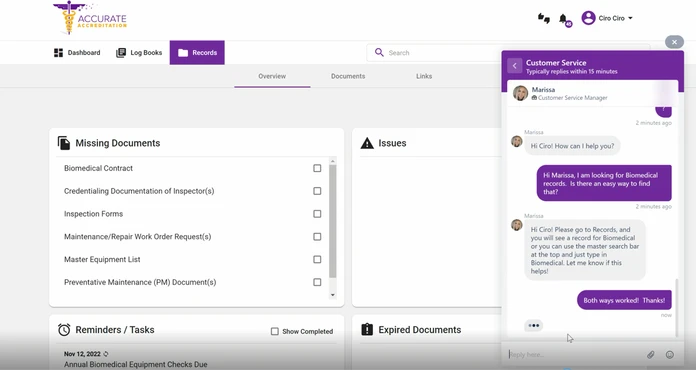Check the Biomedical Contract checkbox
This screenshot has width=696, height=370.
[317, 168]
